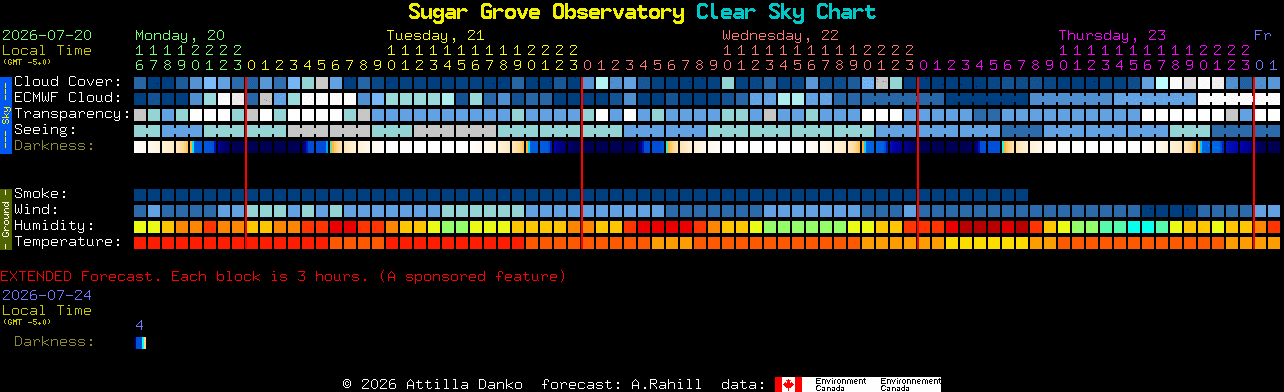Click the Thursday, 23 day header

tap(1113, 34)
